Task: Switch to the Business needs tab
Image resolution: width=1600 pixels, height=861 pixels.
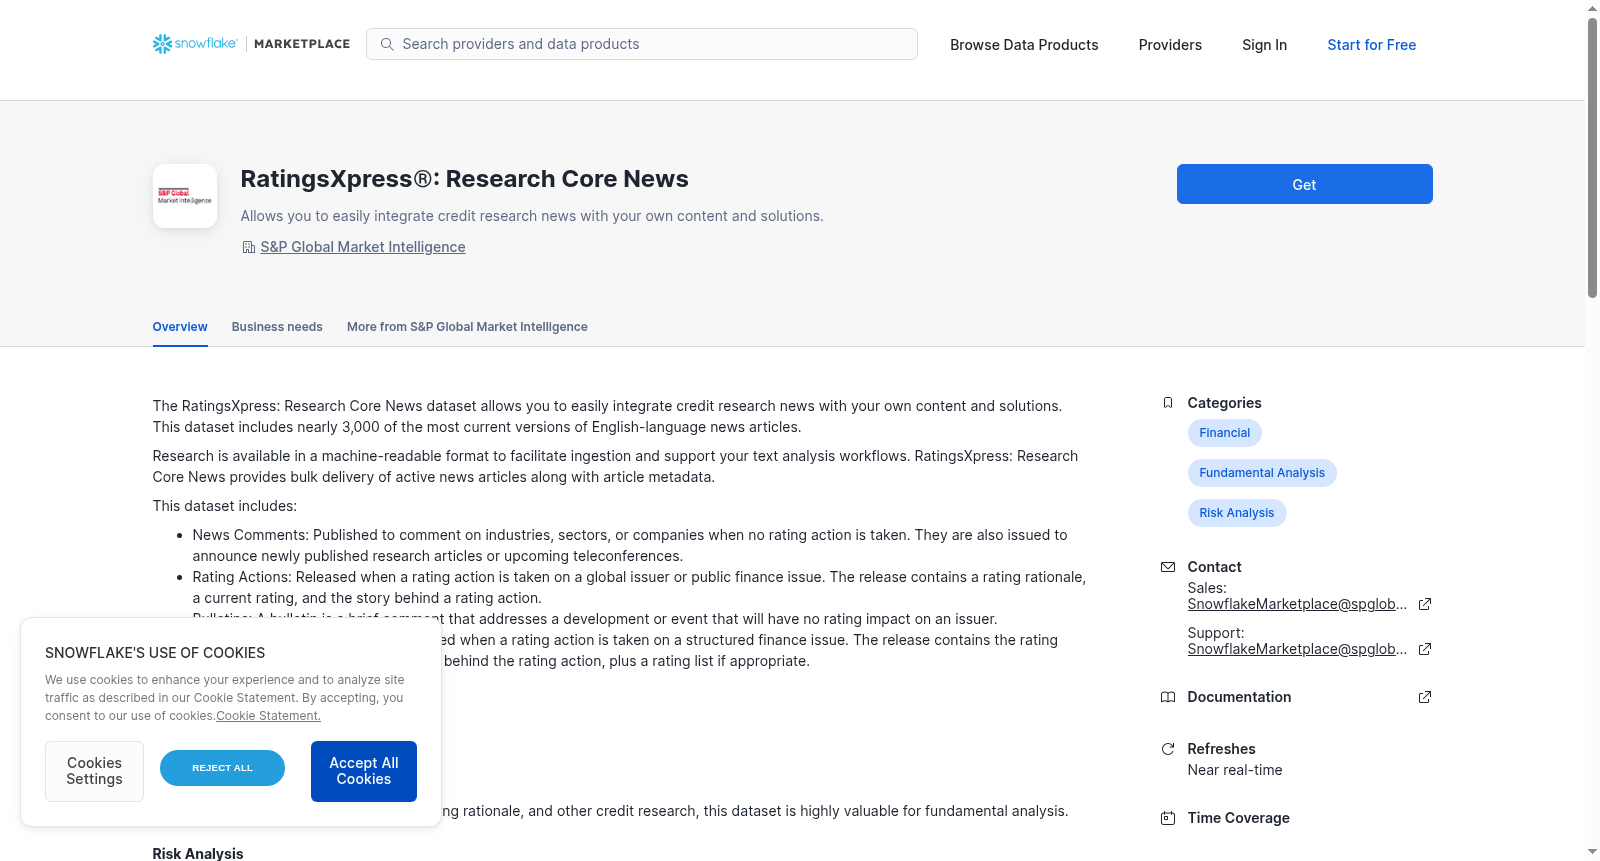Action: [277, 327]
